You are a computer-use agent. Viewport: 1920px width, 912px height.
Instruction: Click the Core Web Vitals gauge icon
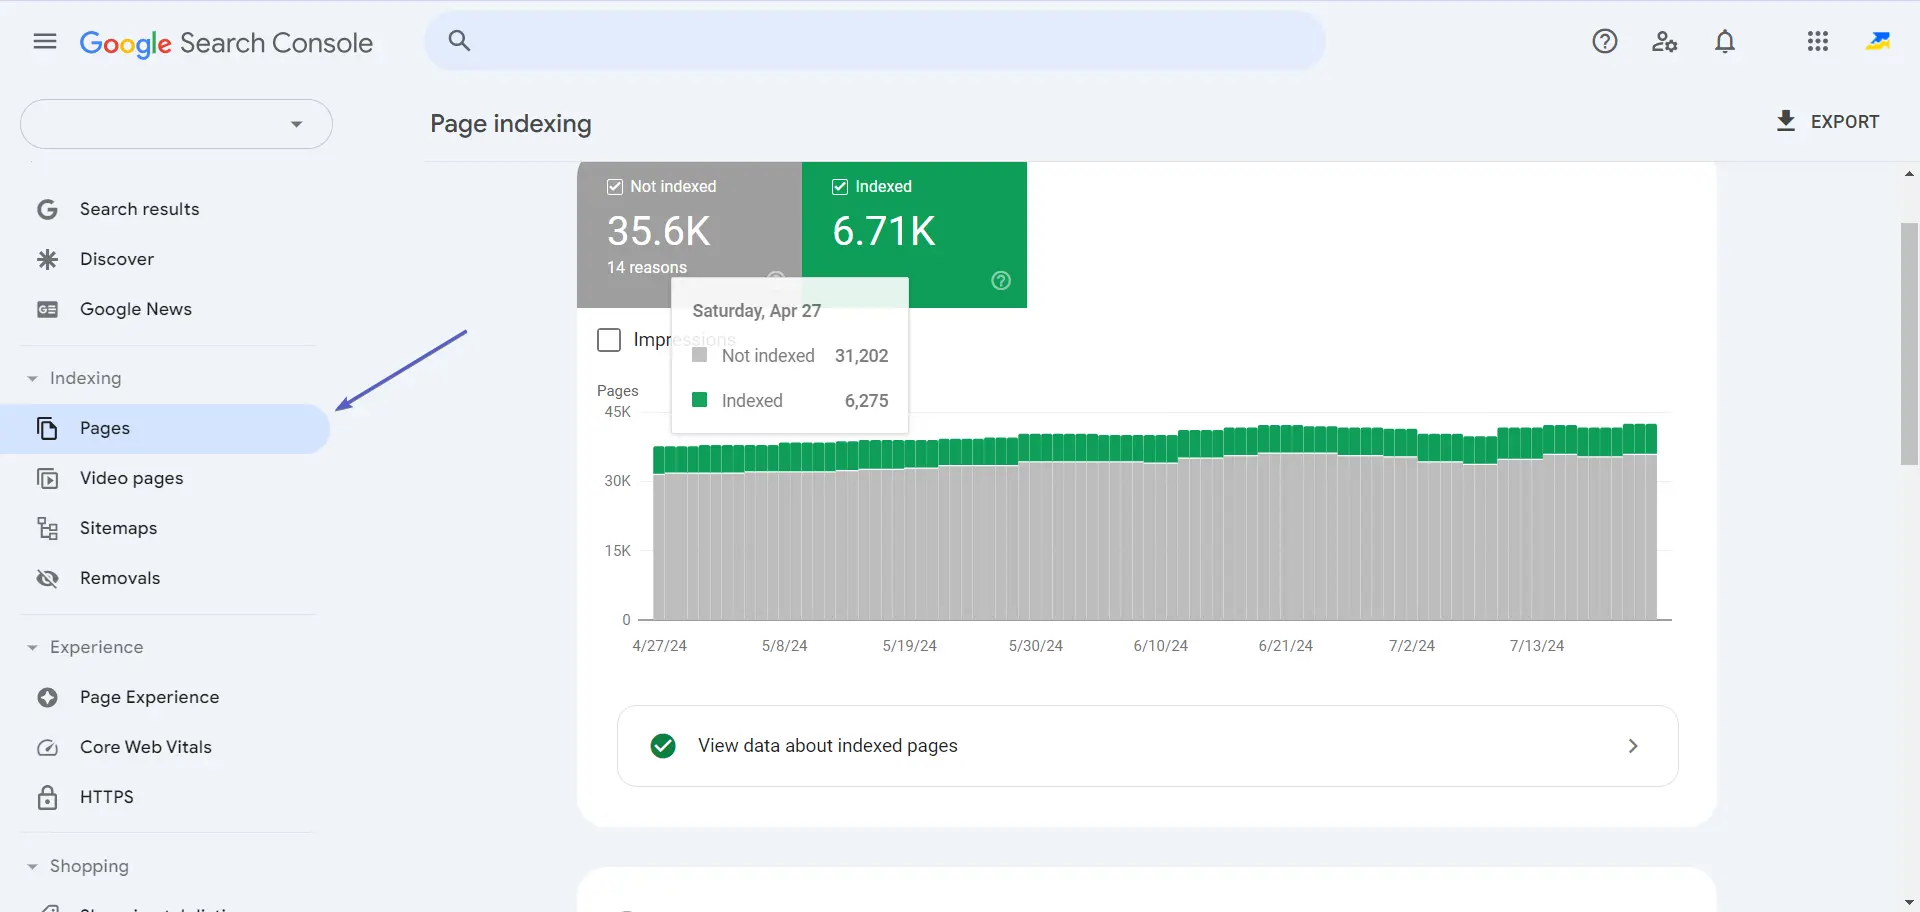pyautogui.click(x=47, y=747)
